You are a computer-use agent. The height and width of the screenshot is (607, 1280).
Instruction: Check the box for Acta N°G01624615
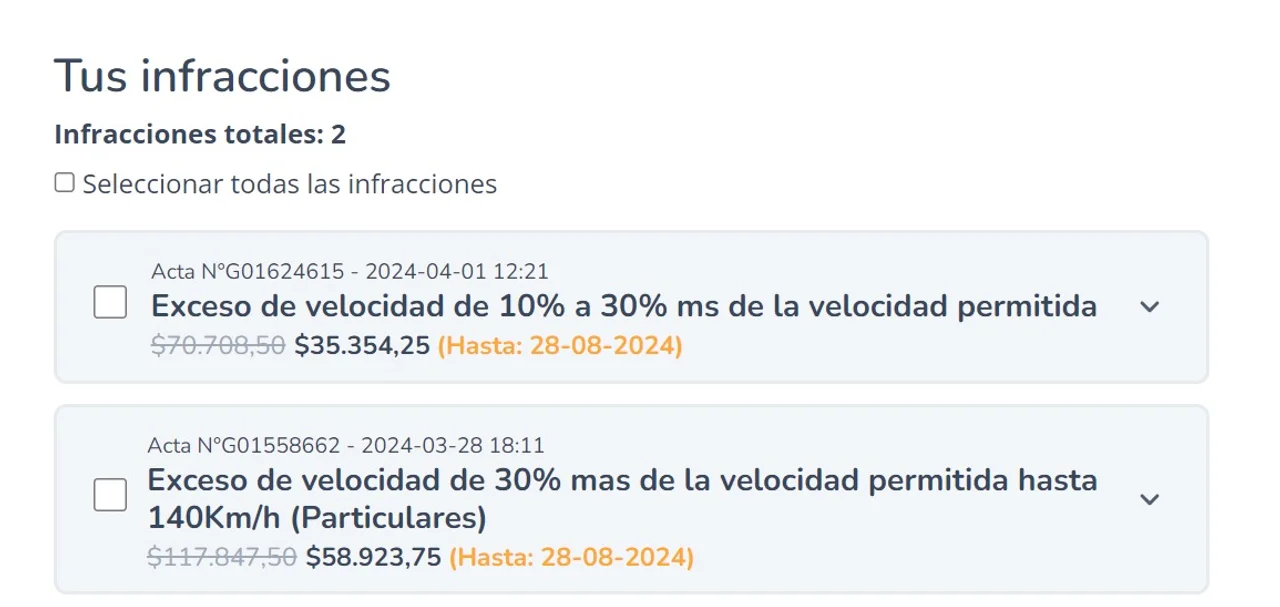109,301
